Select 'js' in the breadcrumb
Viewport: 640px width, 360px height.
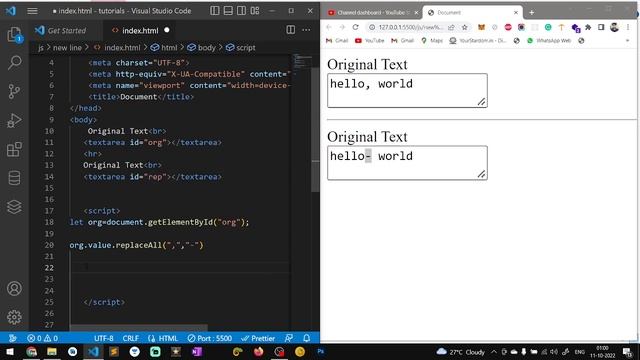click(40, 48)
